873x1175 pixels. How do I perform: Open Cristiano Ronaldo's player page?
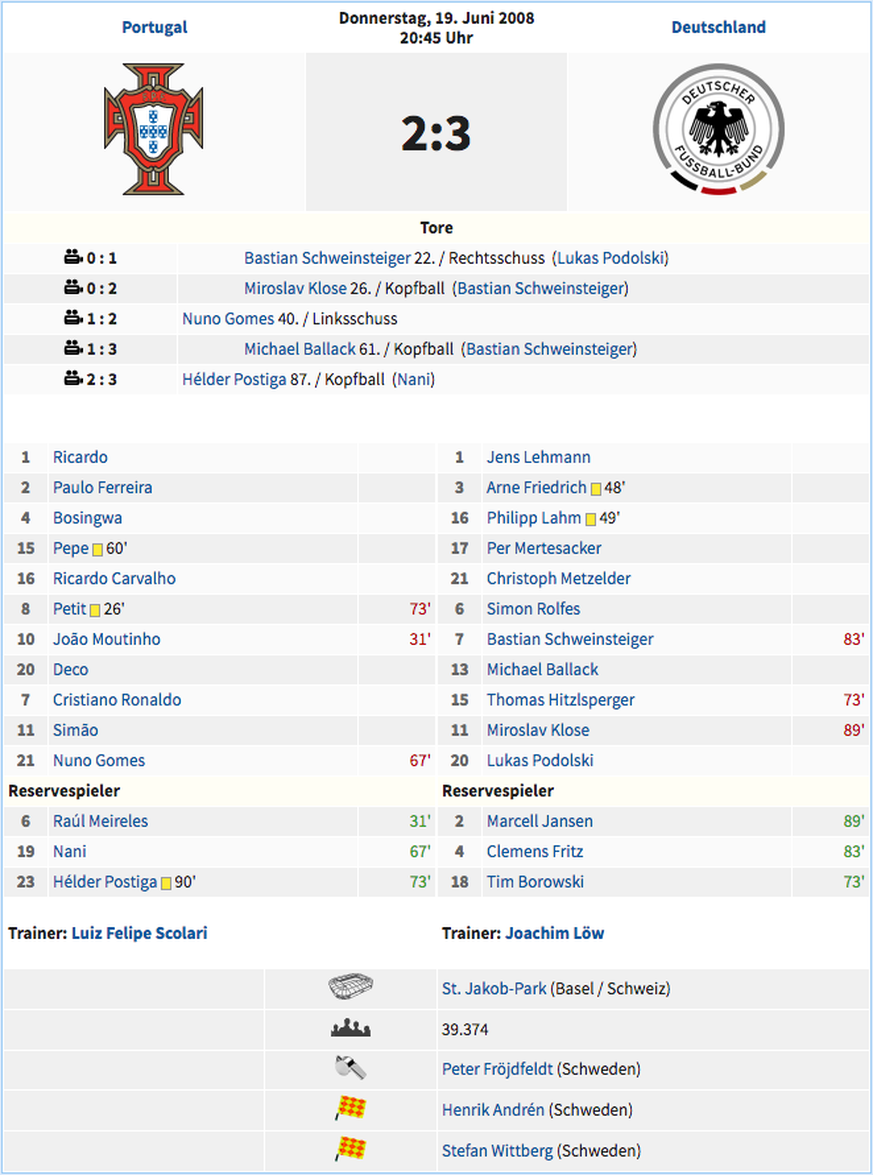point(117,700)
